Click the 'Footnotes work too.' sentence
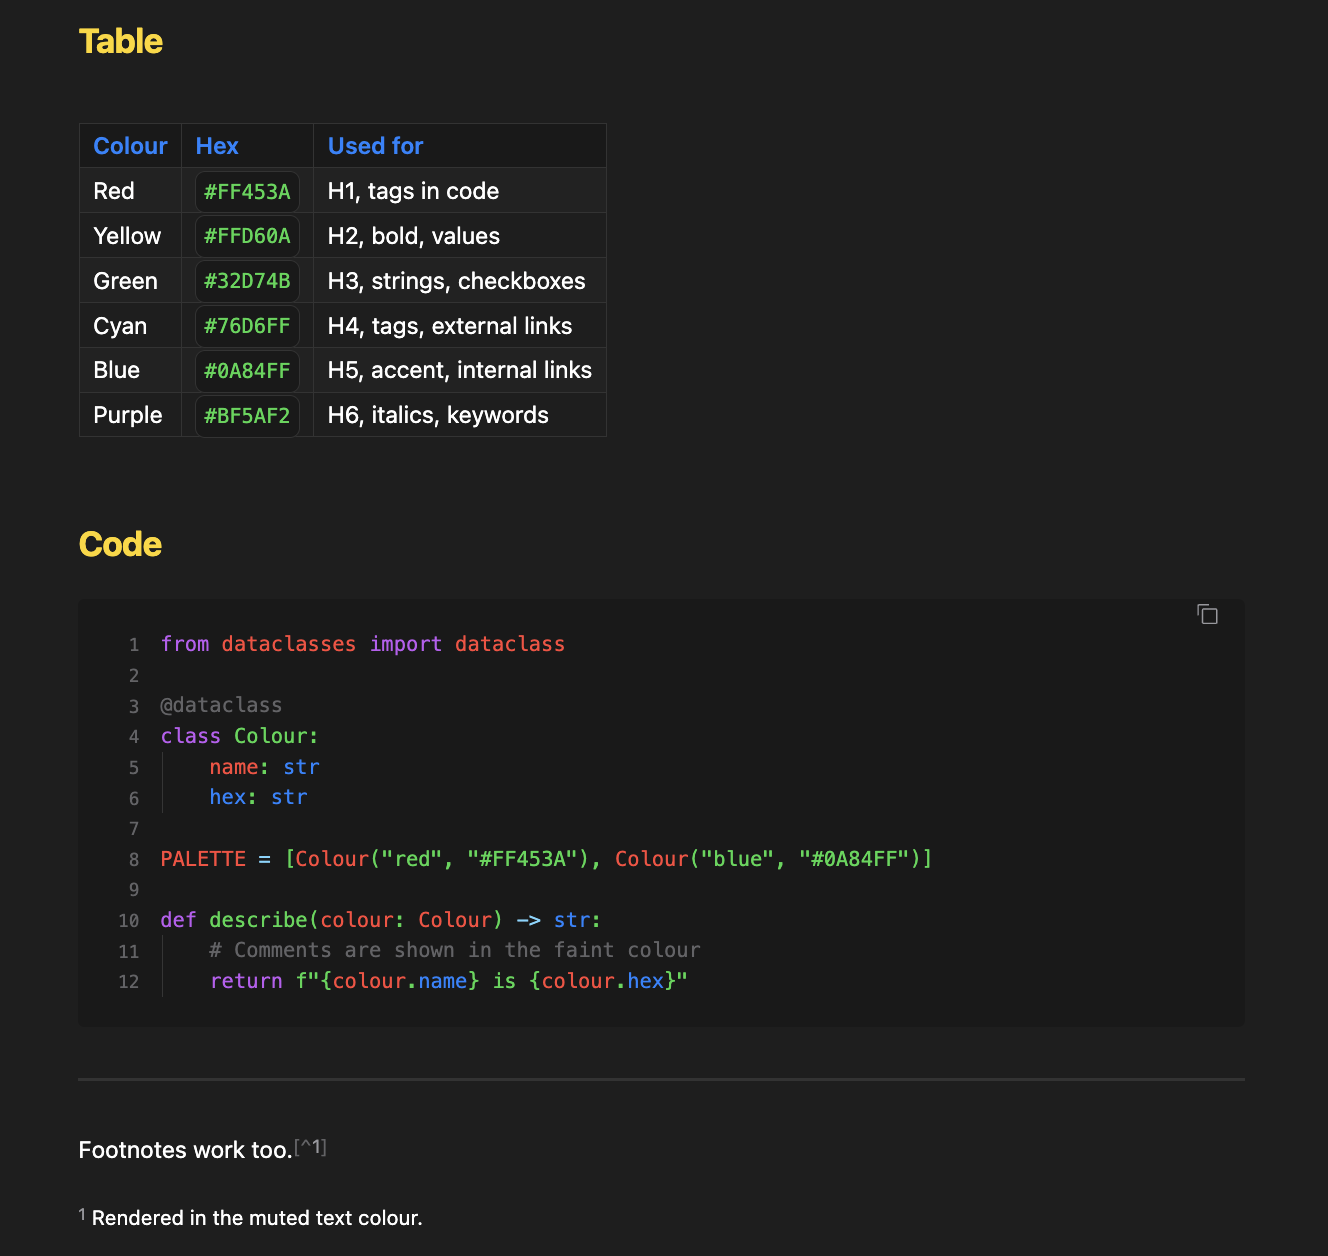 pos(186,1150)
